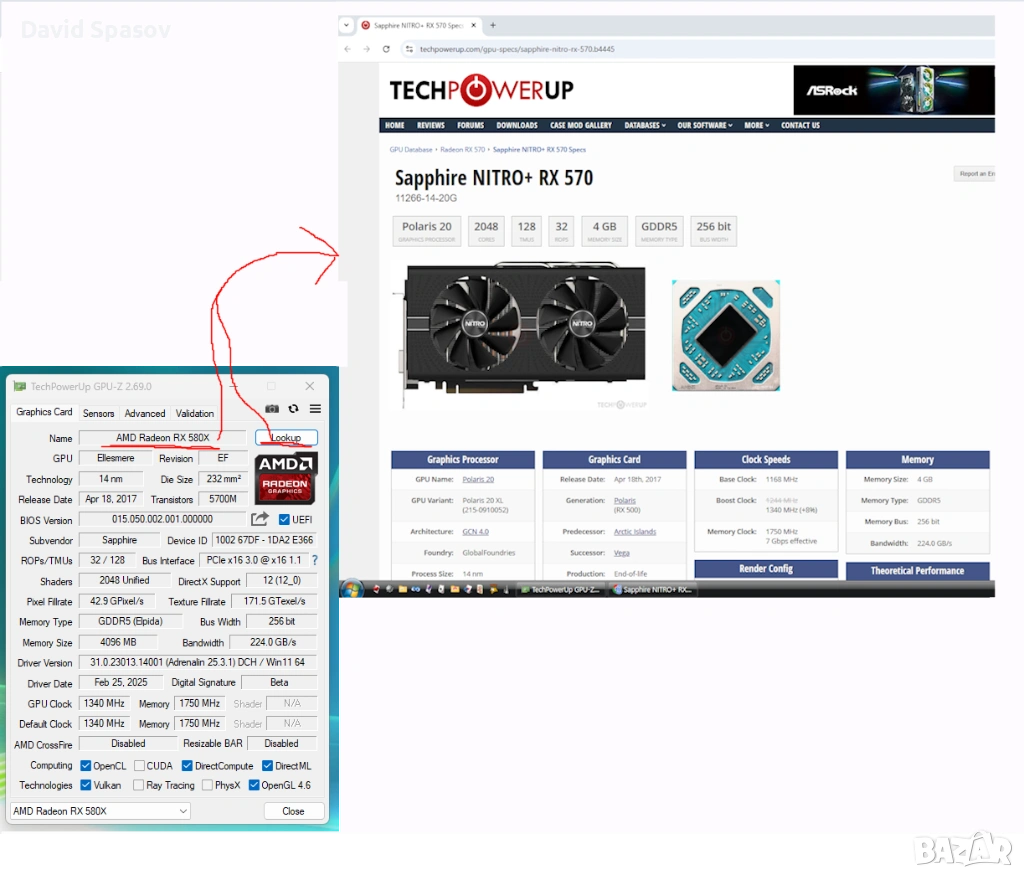Click the Lookup button
The height and width of the screenshot is (878, 1024).
point(286,438)
